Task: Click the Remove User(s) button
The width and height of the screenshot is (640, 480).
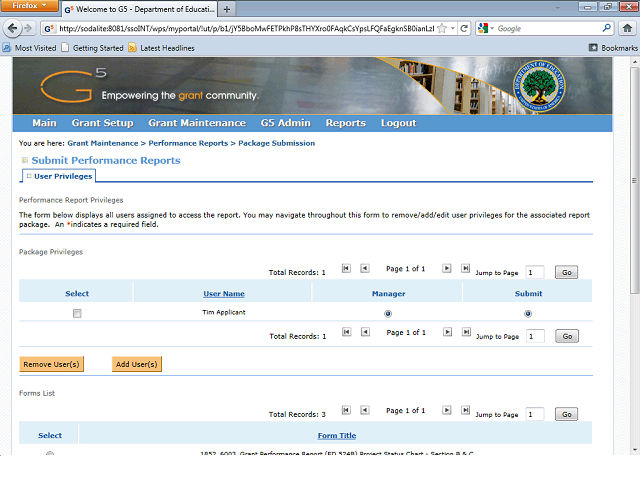Action: (x=51, y=364)
